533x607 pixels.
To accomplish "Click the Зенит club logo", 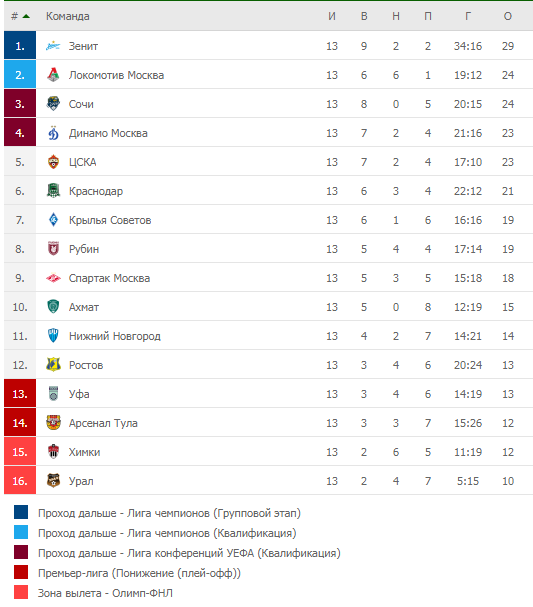I will pyautogui.click(x=53, y=46).
